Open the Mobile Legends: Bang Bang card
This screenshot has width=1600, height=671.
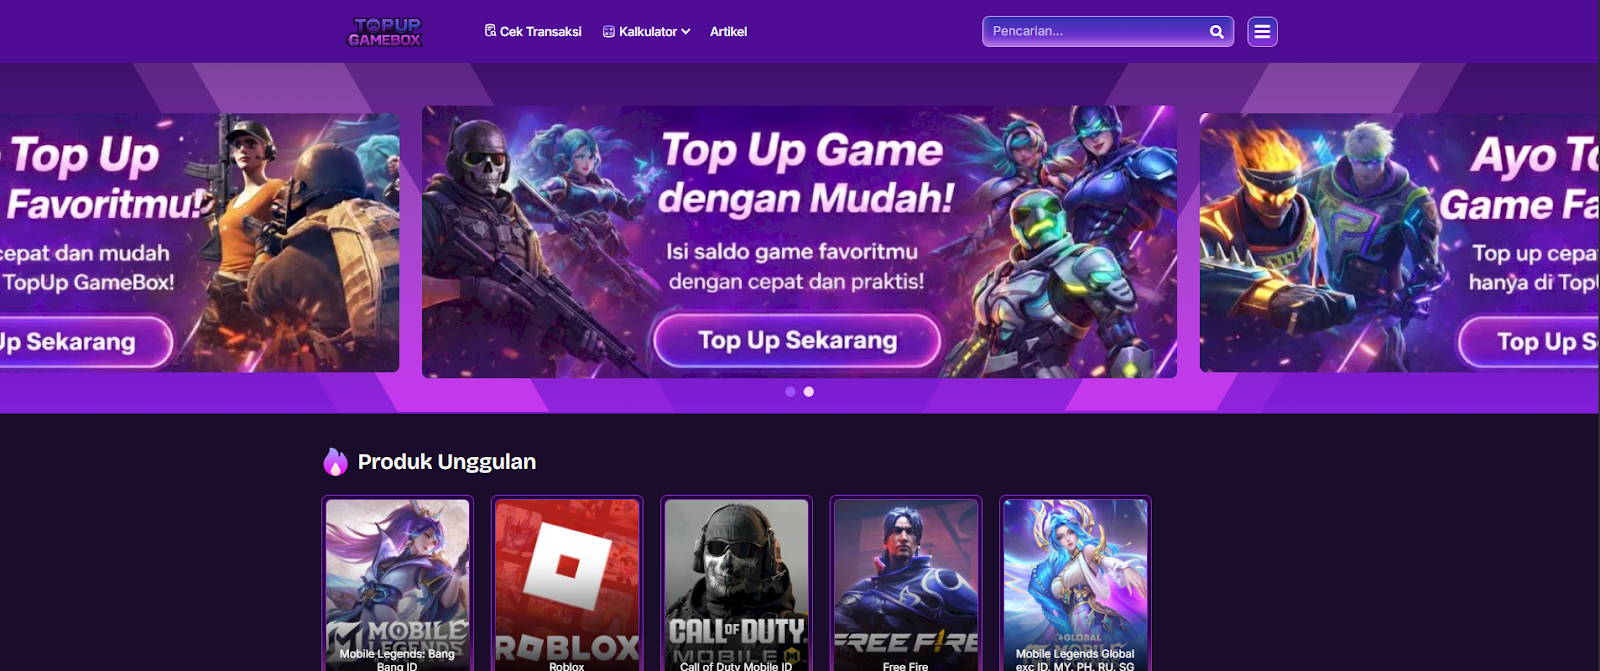click(397, 584)
